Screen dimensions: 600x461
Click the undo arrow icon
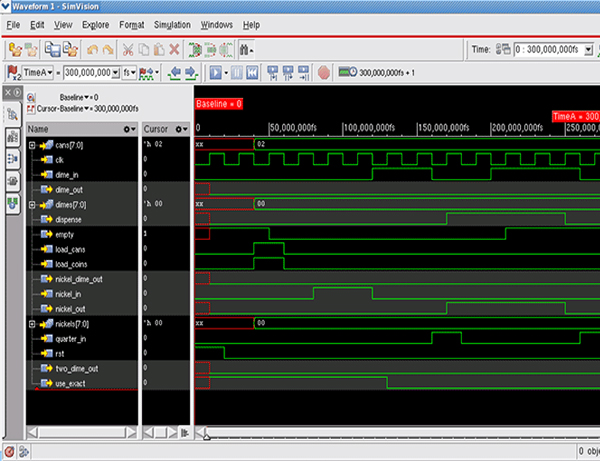[92, 50]
